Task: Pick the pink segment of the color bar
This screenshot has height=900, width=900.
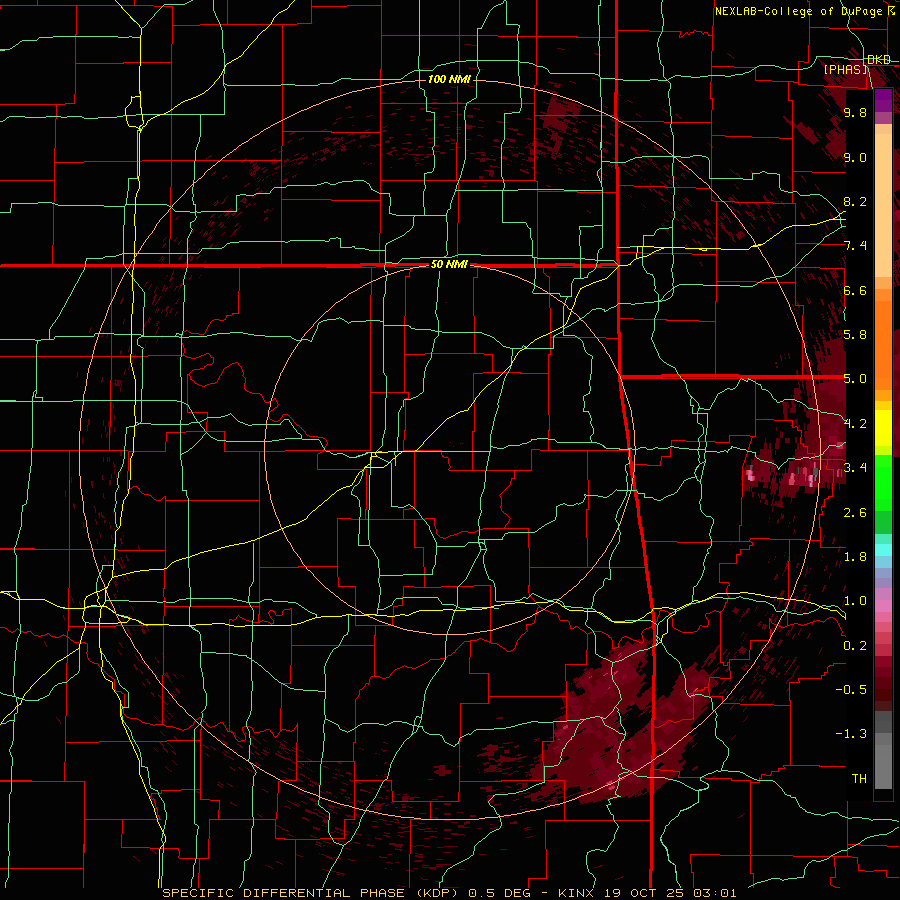Action: pos(883,606)
